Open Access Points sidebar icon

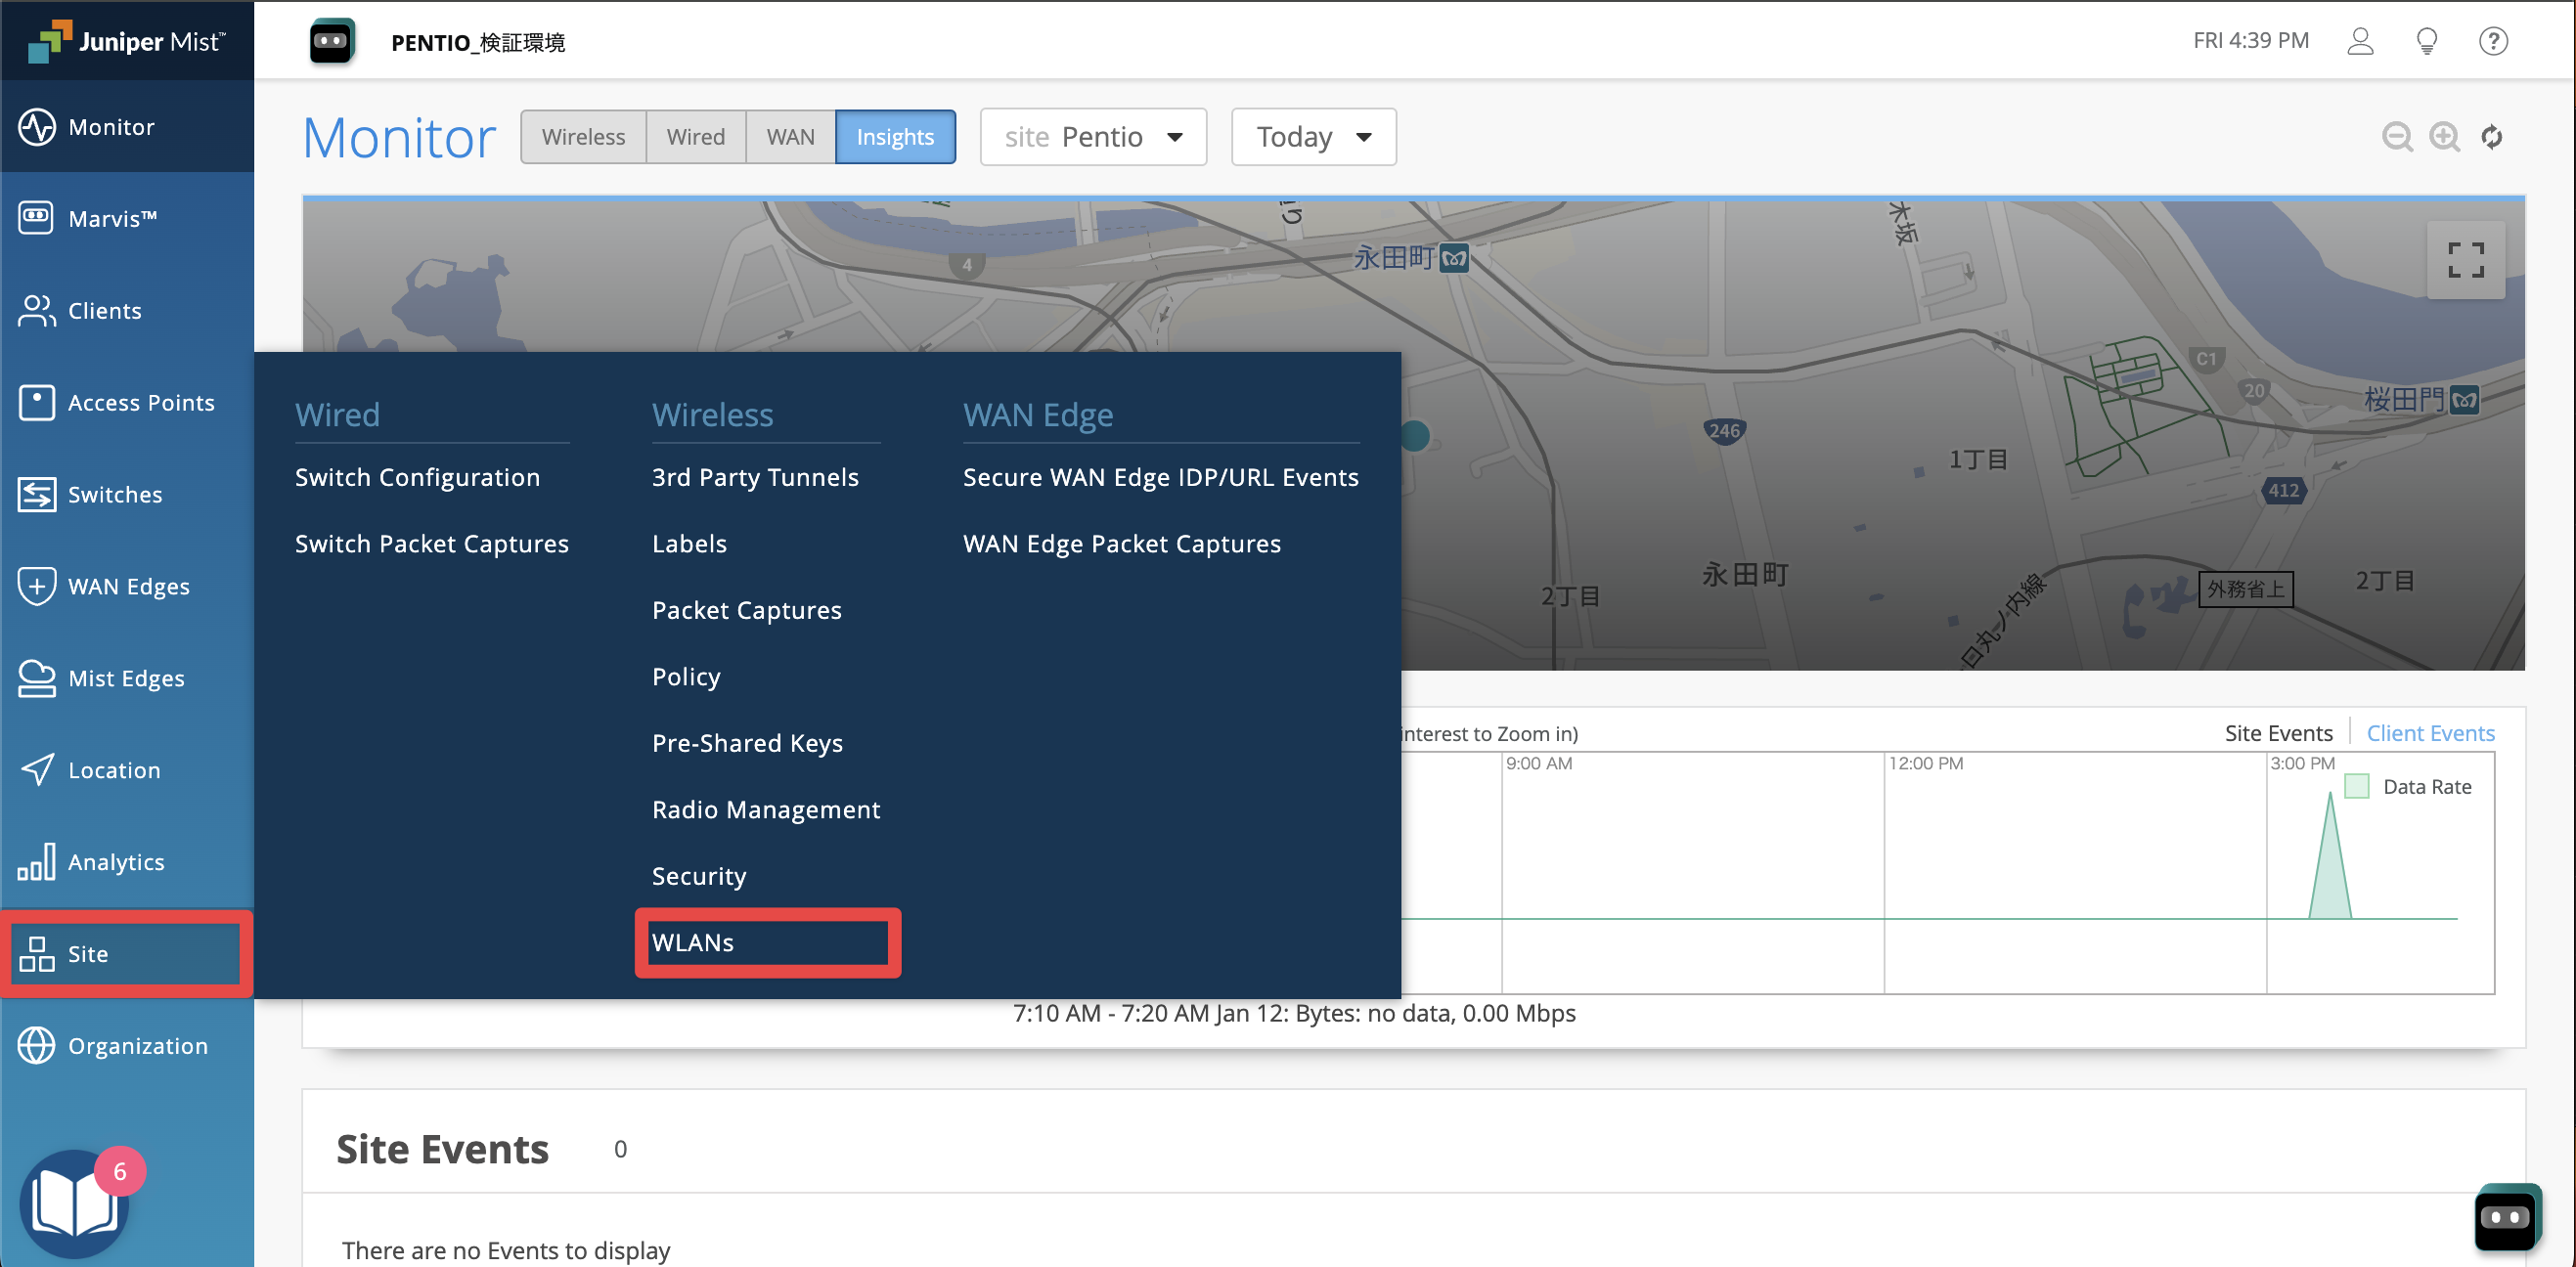tap(37, 402)
